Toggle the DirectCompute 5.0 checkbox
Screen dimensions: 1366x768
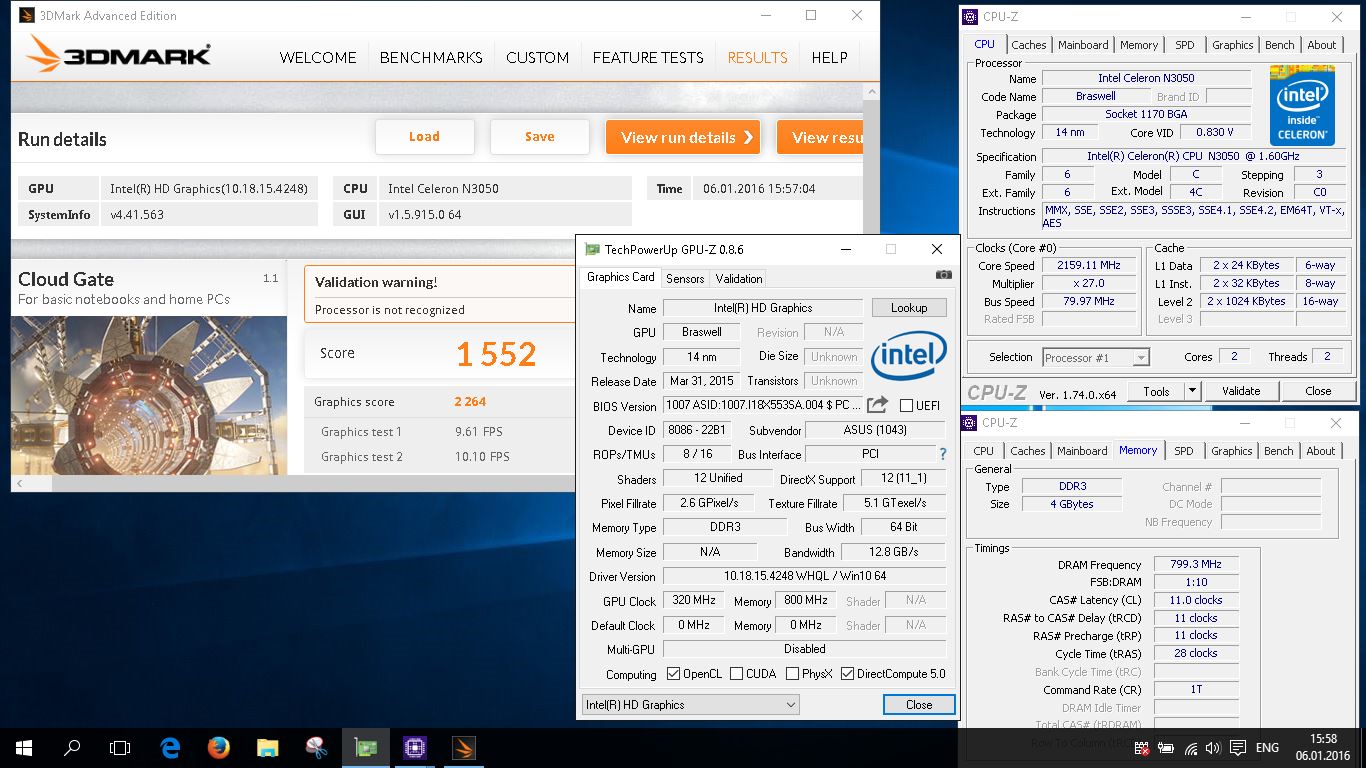(x=848, y=673)
